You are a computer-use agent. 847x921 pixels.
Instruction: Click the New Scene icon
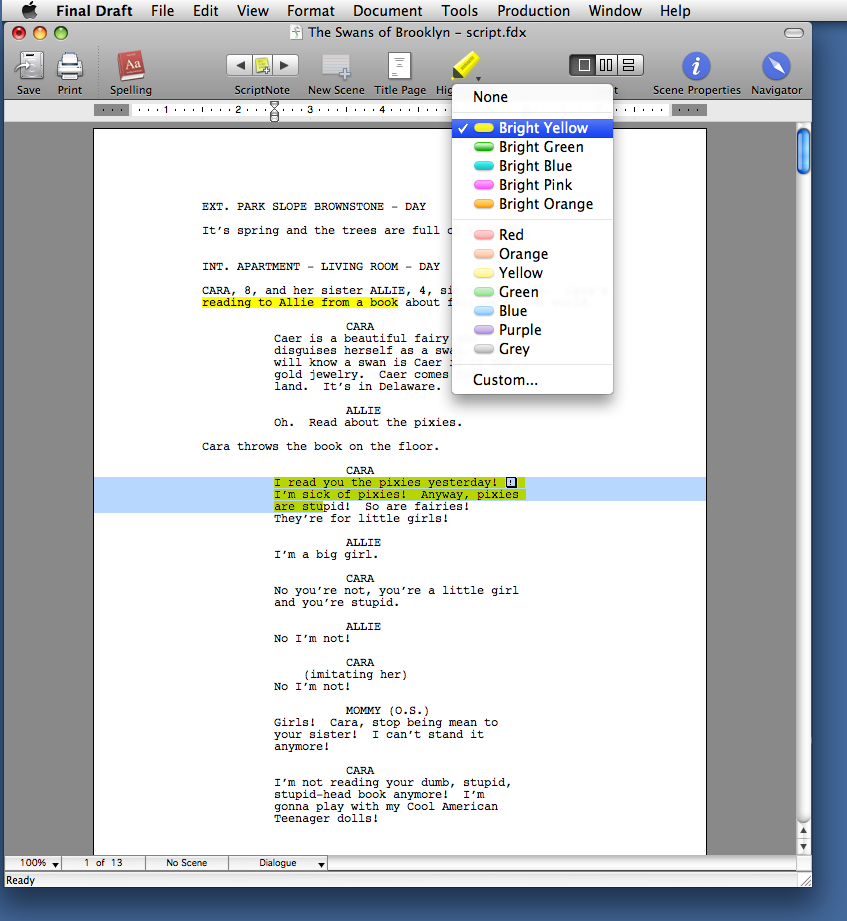(x=337, y=66)
